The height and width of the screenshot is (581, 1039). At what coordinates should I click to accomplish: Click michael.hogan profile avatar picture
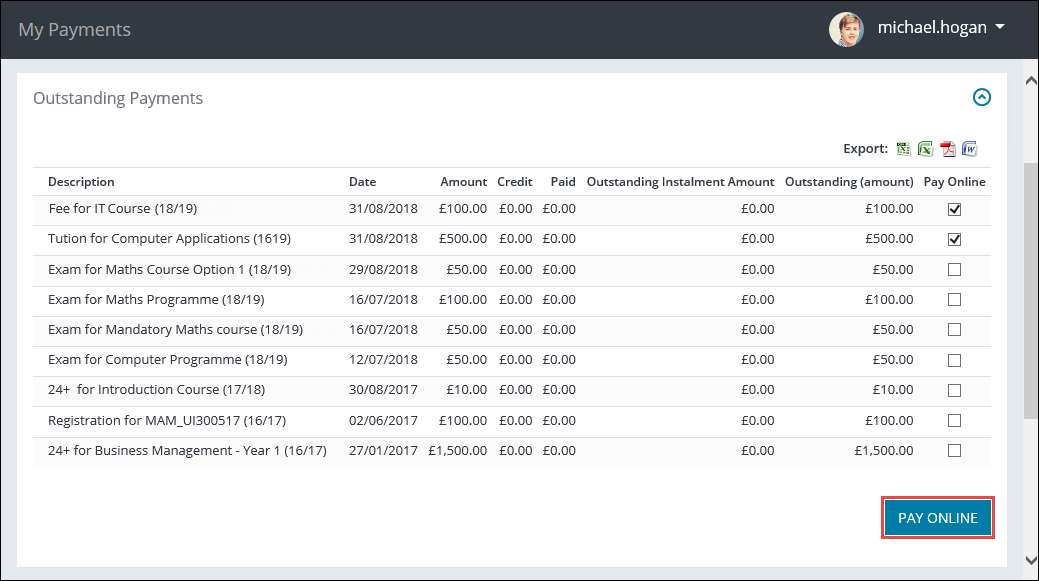846,29
